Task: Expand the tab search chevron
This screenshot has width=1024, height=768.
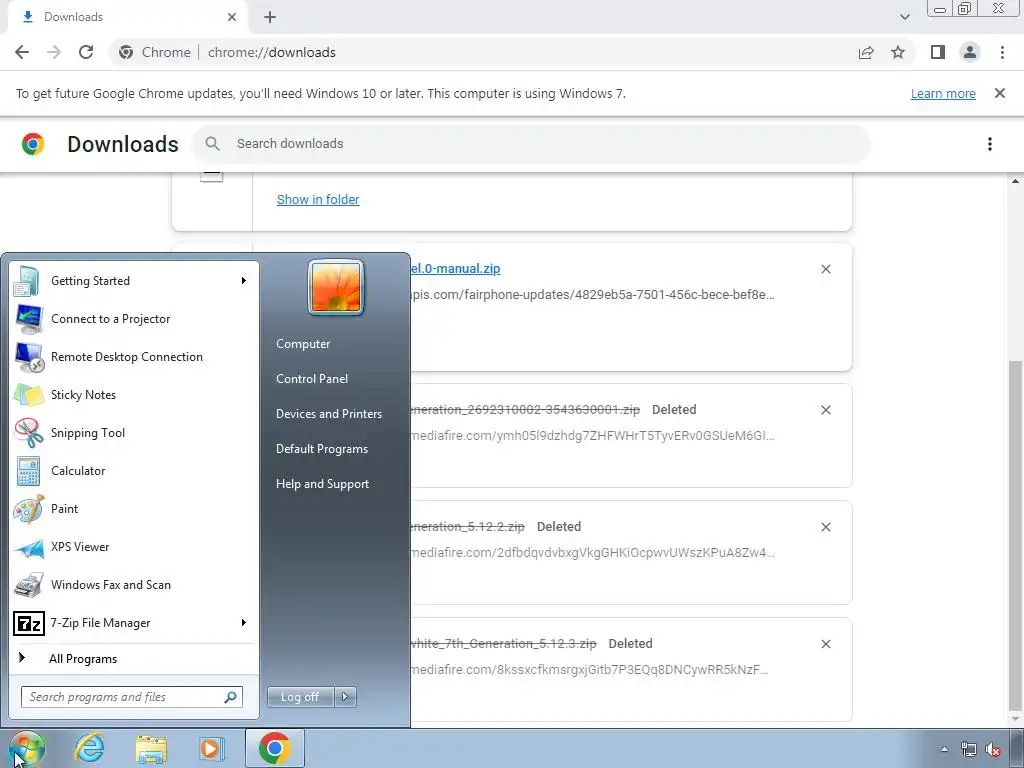Action: point(904,17)
